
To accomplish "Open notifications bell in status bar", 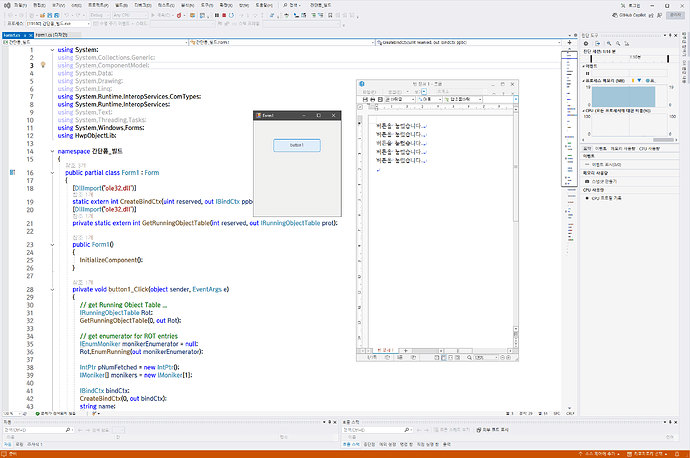I will pos(677,454).
